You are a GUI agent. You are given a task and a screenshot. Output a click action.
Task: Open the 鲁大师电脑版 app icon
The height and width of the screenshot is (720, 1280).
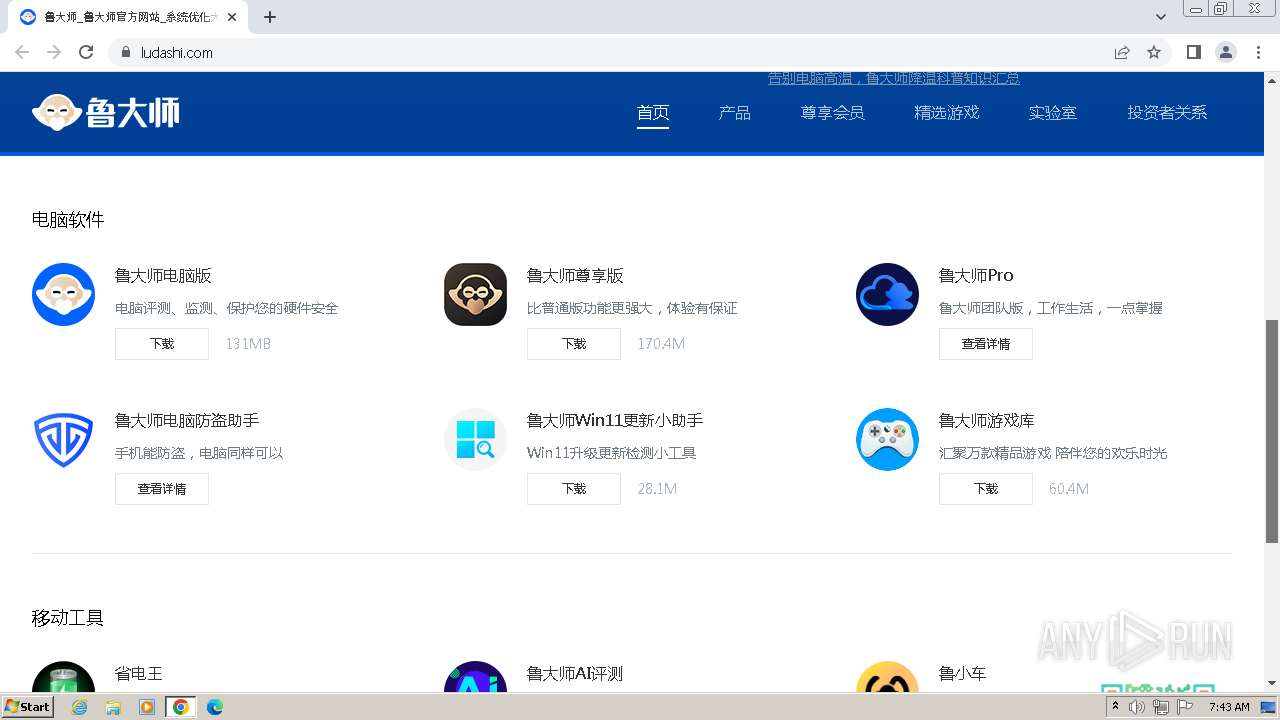[63, 294]
